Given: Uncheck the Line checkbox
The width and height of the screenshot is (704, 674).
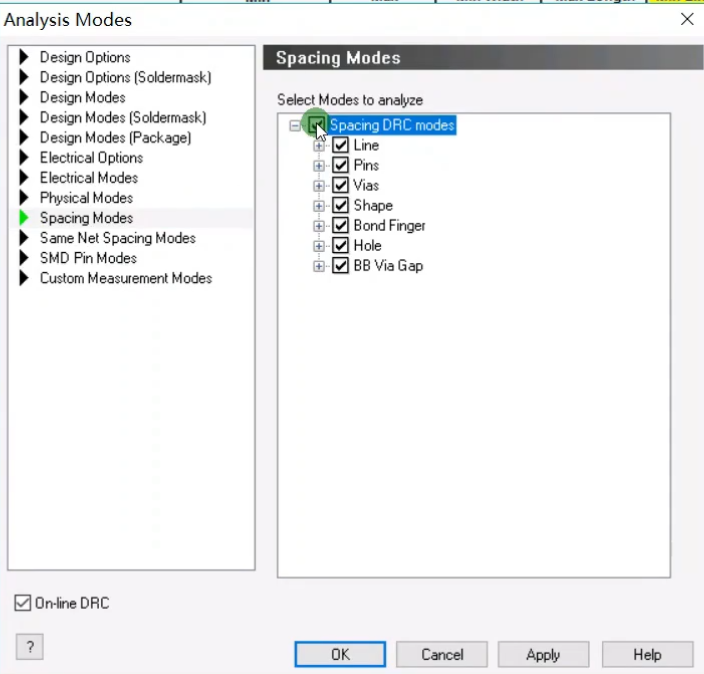Looking at the screenshot, I should click(340, 145).
